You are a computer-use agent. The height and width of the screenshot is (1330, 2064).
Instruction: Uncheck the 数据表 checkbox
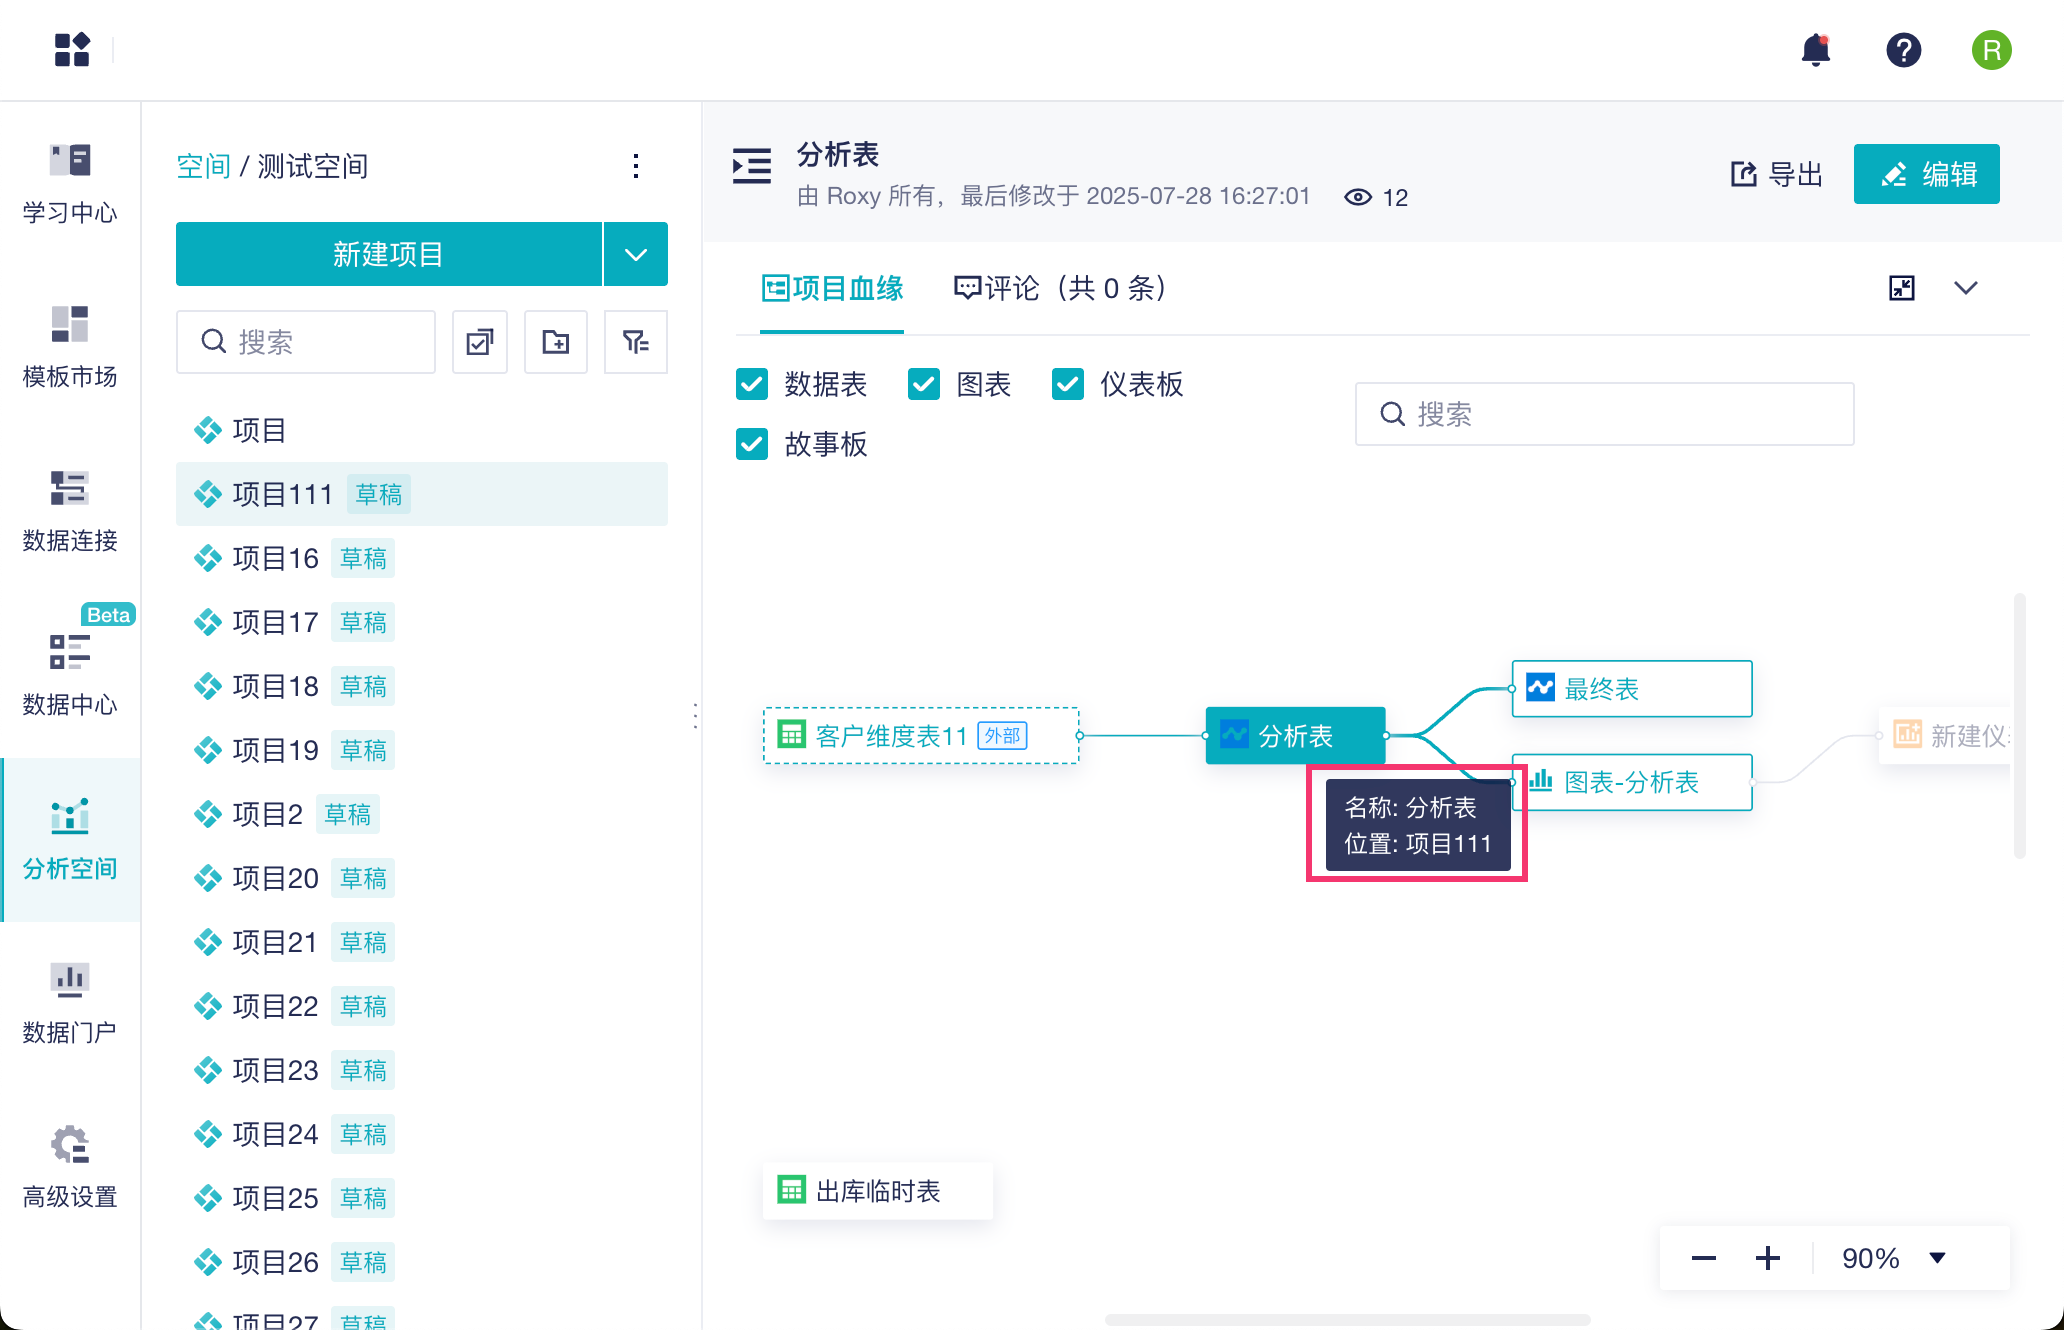pyautogui.click(x=752, y=384)
